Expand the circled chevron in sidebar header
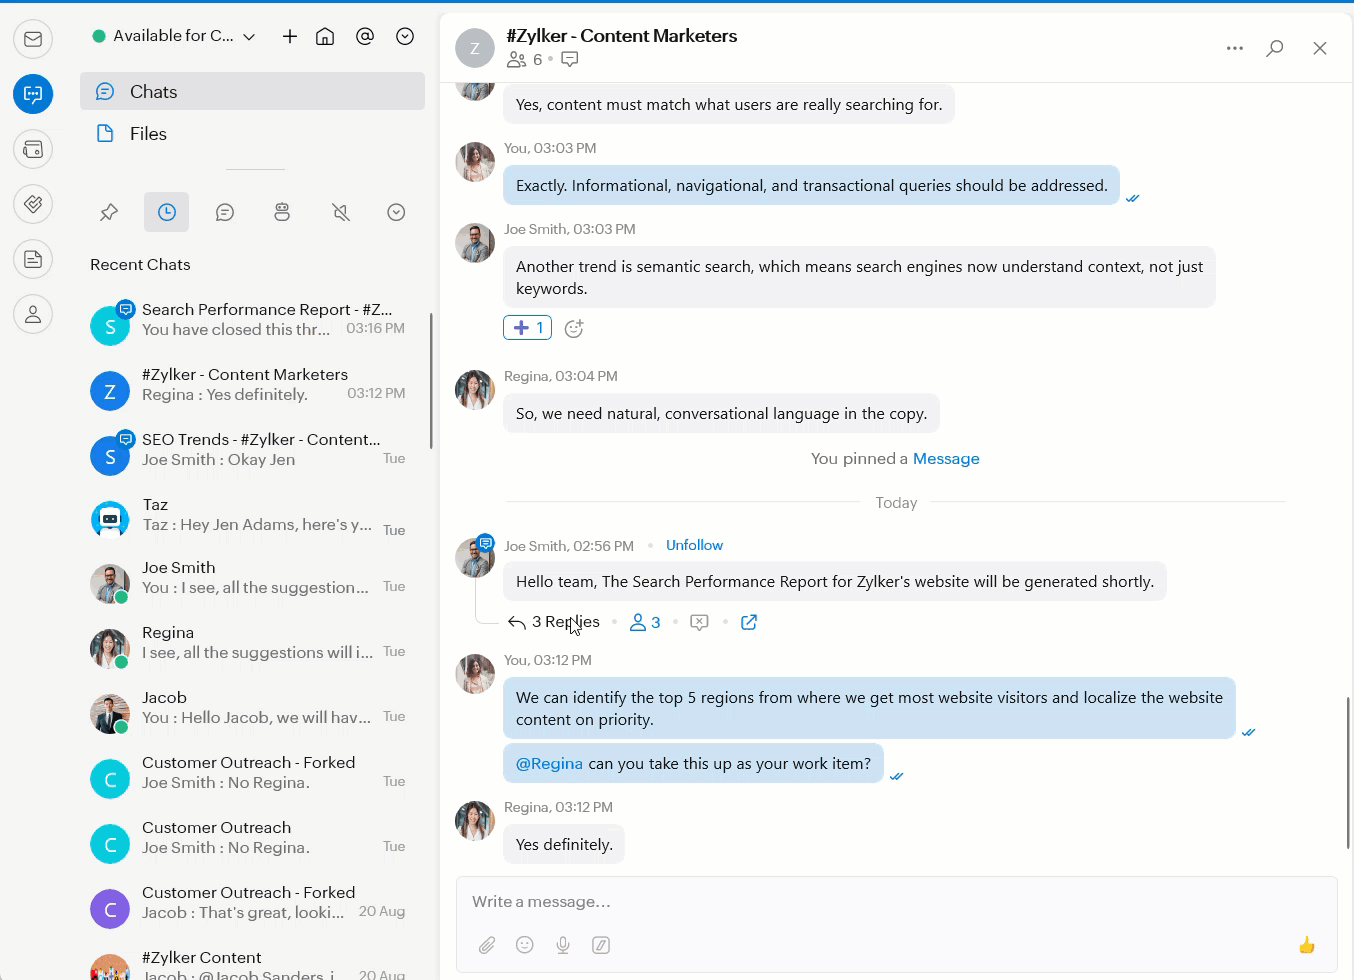Image resolution: width=1354 pixels, height=980 pixels. (405, 36)
